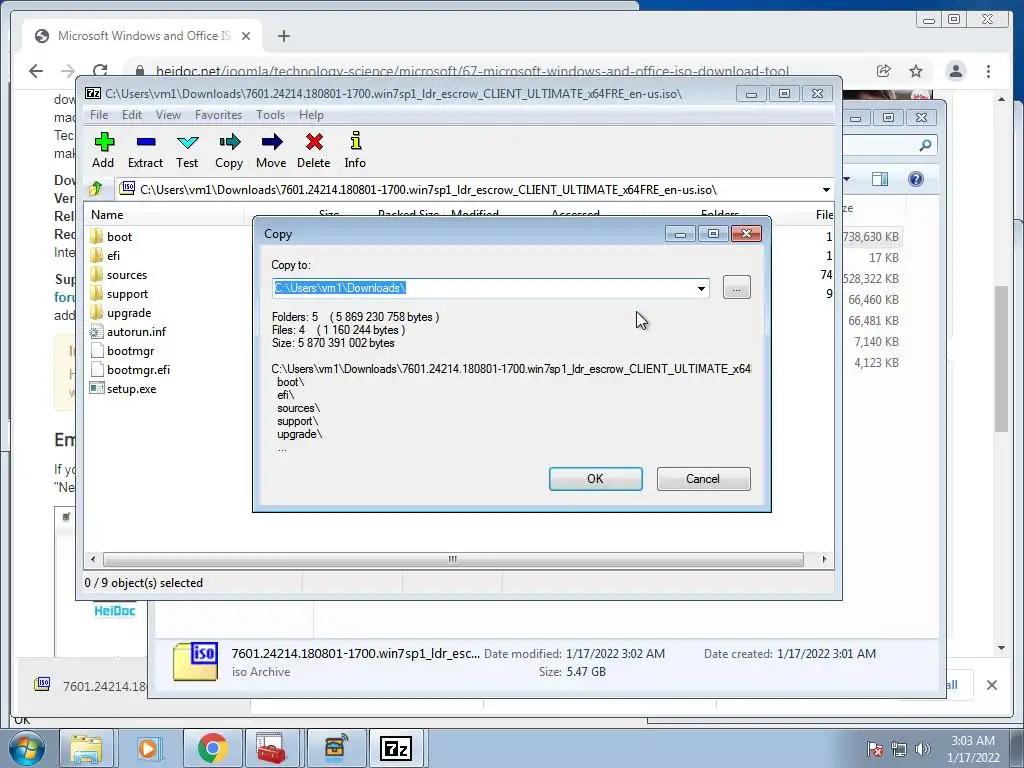The height and width of the screenshot is (768, 1024).
Task: Bookmark this page with the star icon
Action: [916, 71]
